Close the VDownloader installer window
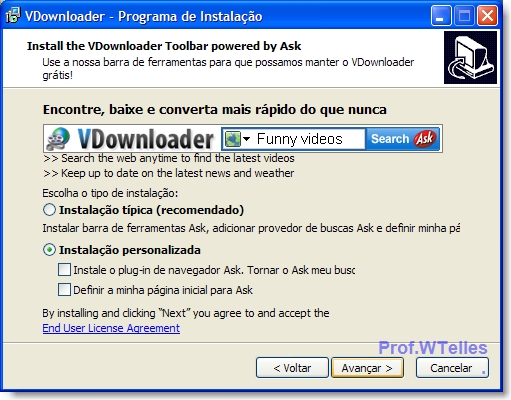 coord(487,16)
